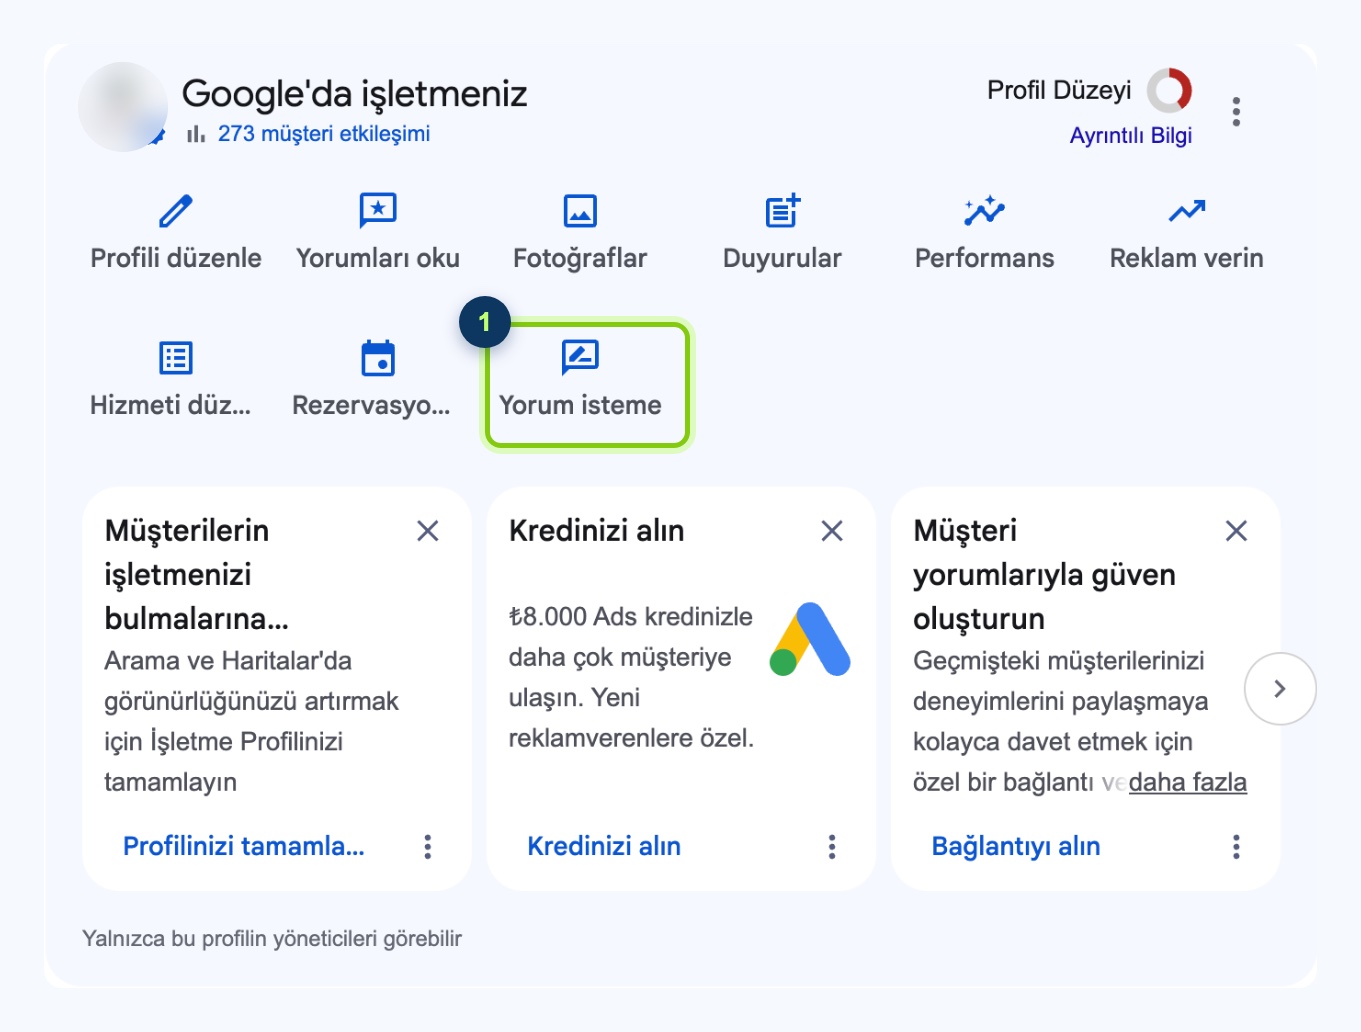Open Performans sparkle chart icon
1361x1032 pixels.
coord(984,211)
